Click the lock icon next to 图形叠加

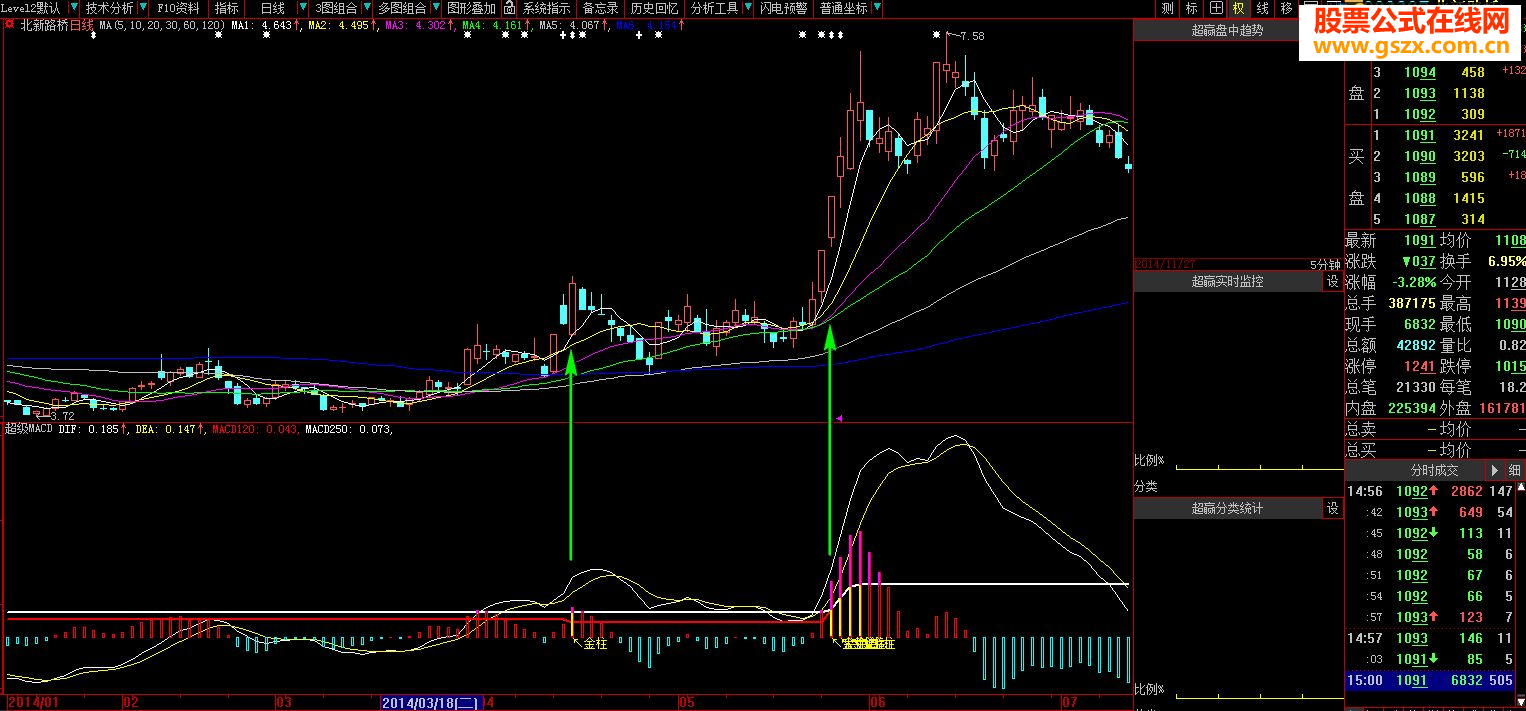(509, 8)
